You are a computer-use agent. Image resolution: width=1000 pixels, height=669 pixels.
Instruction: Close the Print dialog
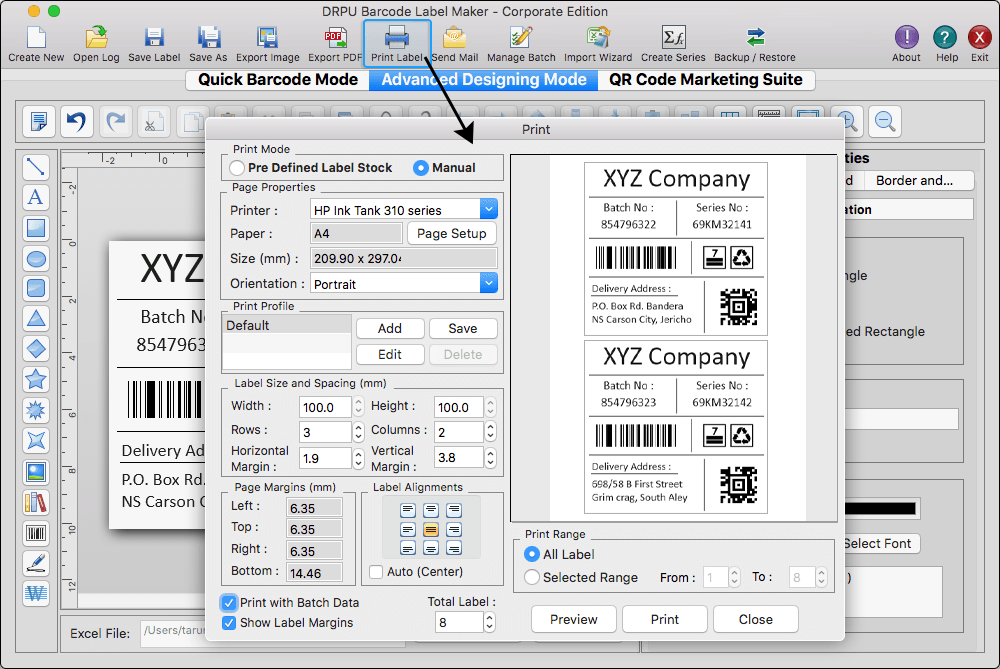(x=756, y=619)
